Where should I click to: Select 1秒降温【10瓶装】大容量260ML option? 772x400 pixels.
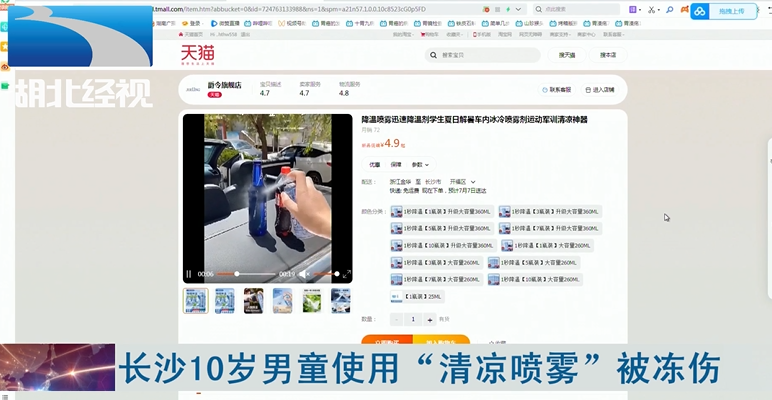(535, 279)
